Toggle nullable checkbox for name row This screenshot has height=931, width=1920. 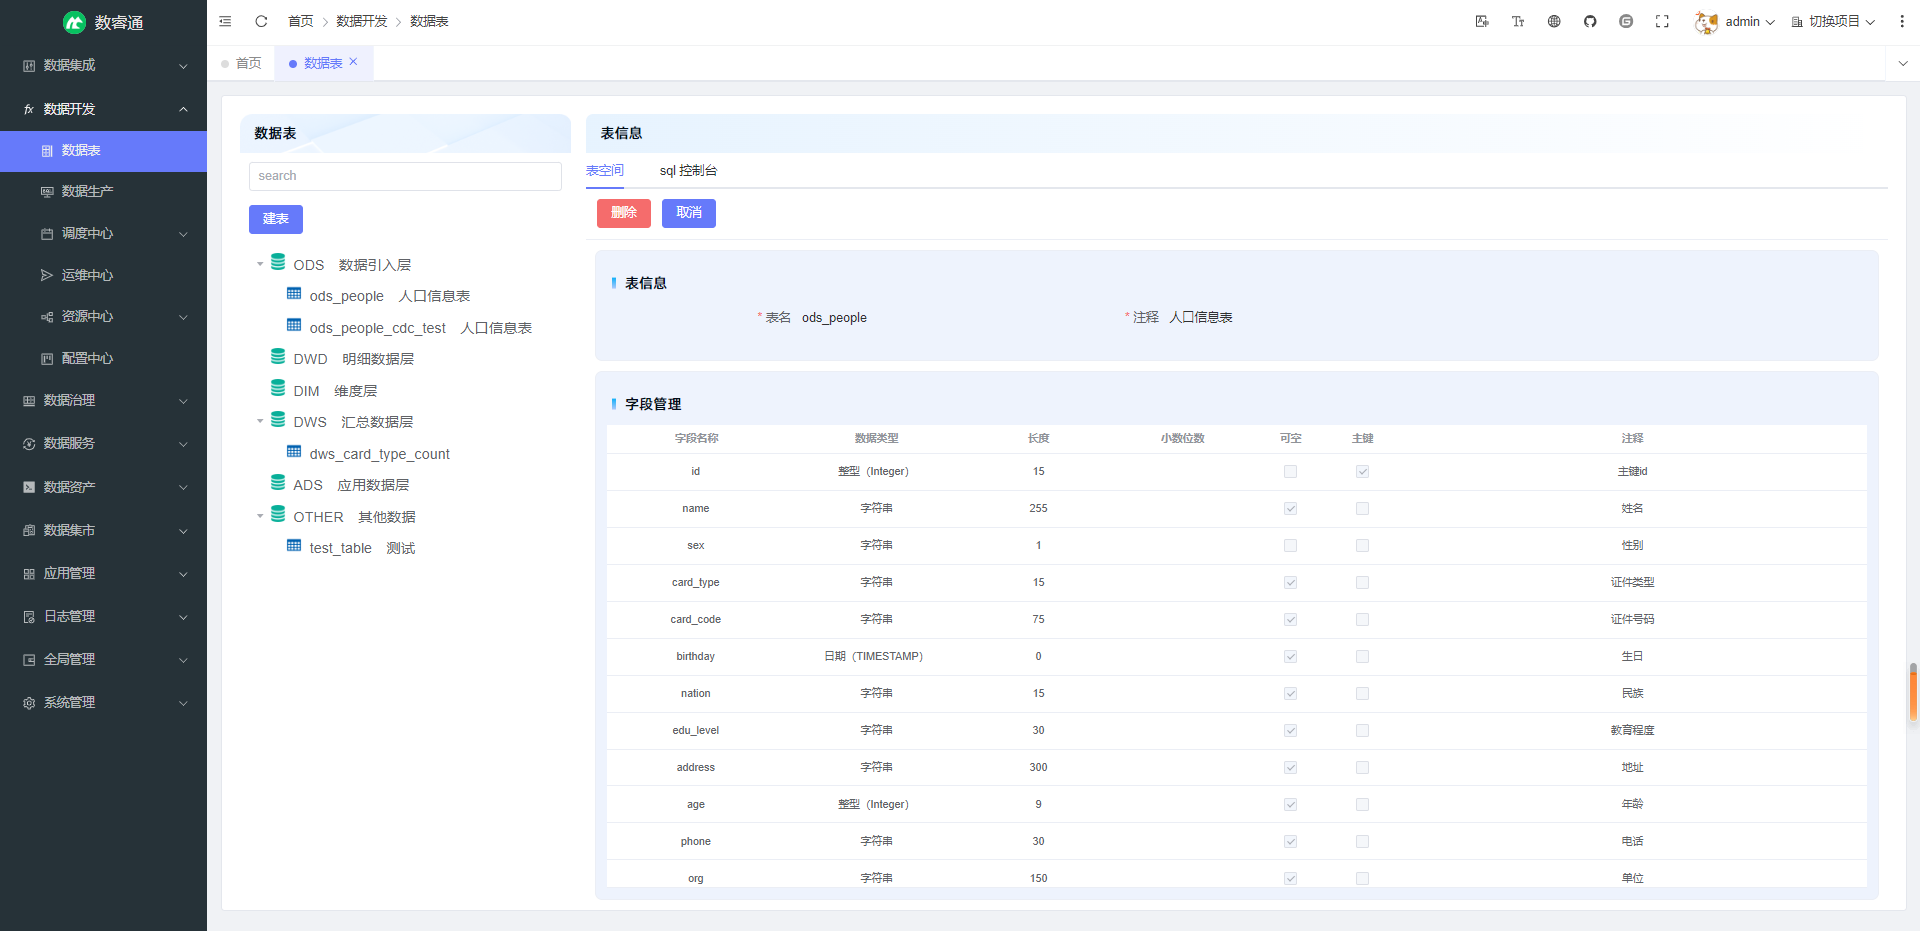click(x=1290, y=509)
